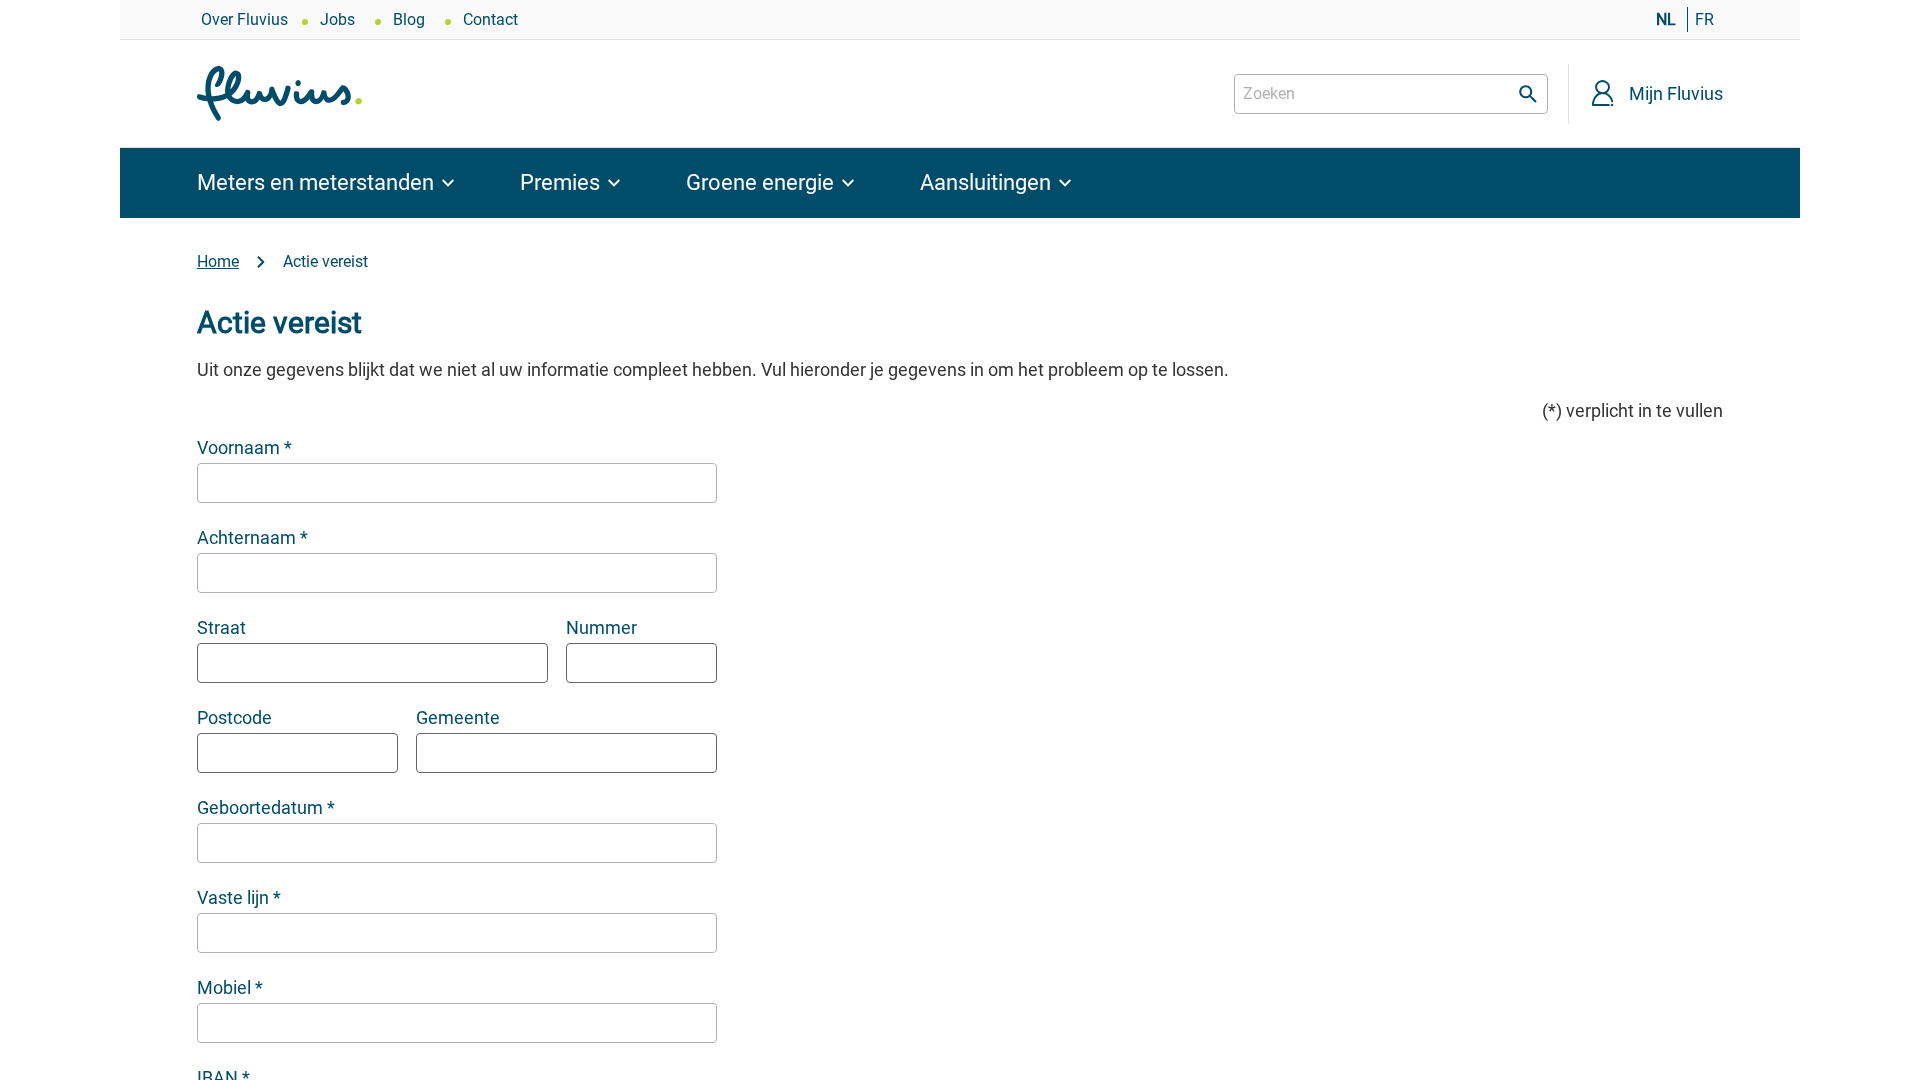
Task: Click the Mijn Fluvius user icon
Action: tap(1602, 93)
